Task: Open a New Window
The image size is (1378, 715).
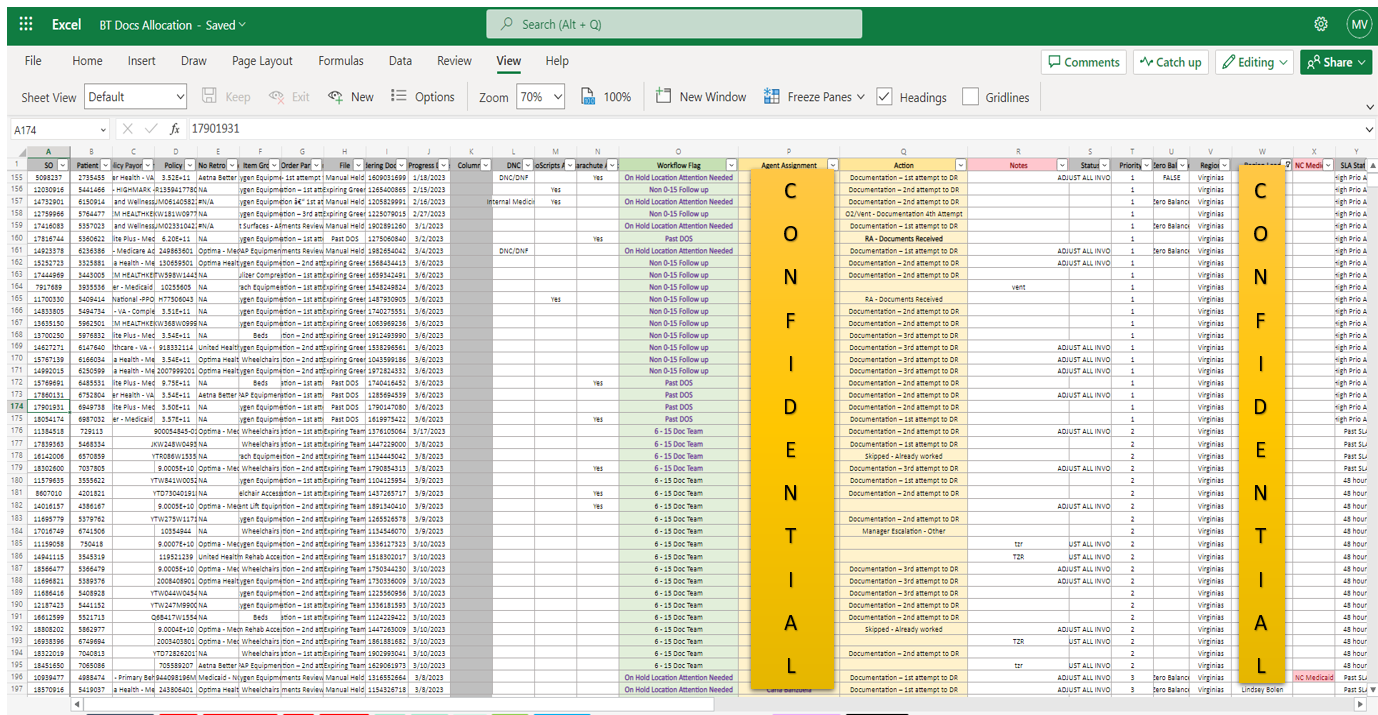Action: [702, 97]
